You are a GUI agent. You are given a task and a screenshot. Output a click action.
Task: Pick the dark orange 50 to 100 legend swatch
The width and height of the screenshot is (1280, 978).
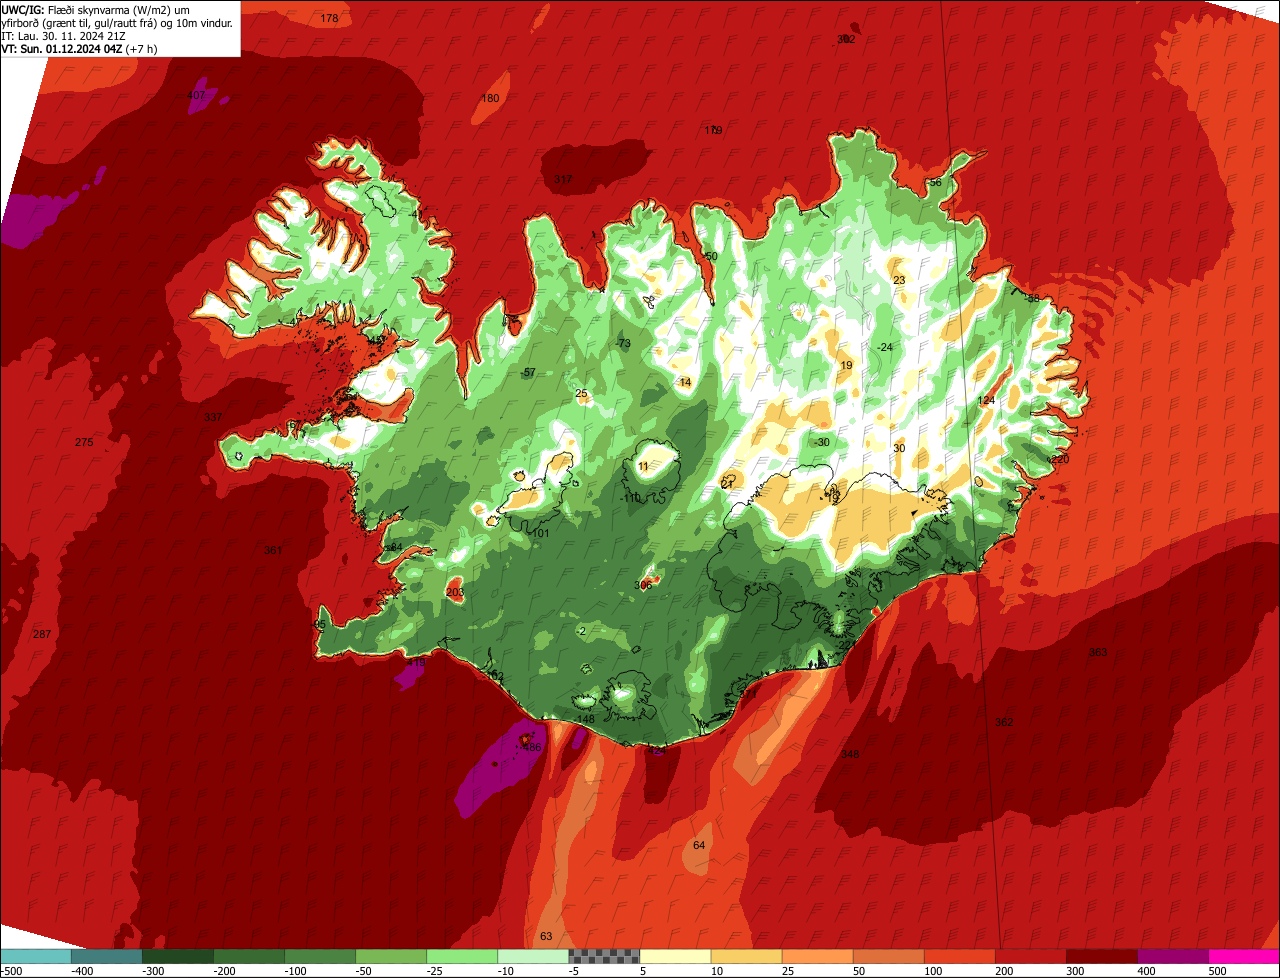tap(888, 956)
